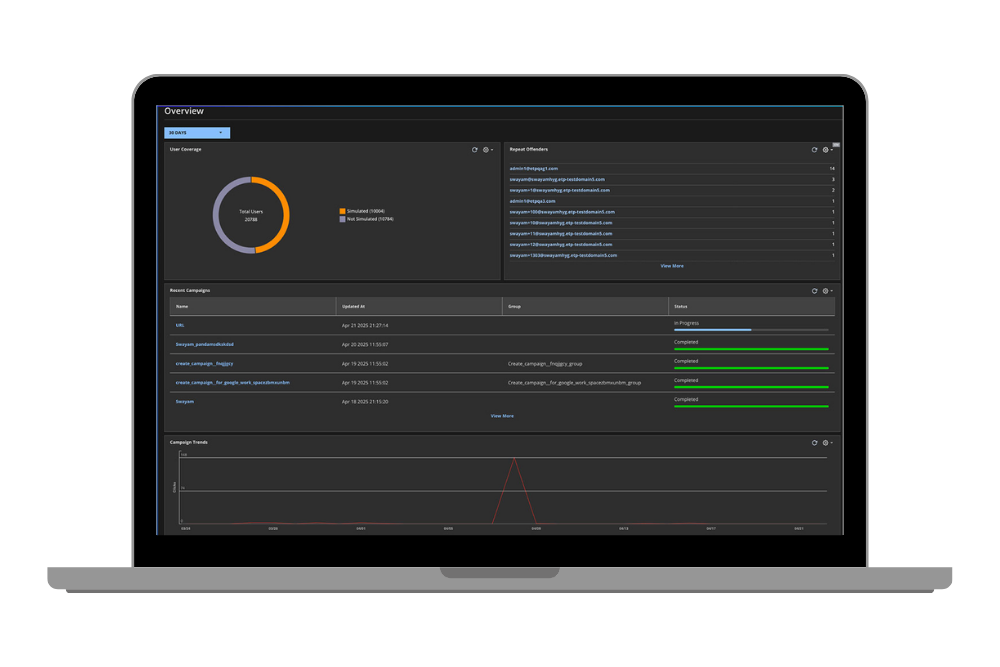Click the peak of the Campaign Trends line
The image size is (1000, 667).
(x=514, y=459)
